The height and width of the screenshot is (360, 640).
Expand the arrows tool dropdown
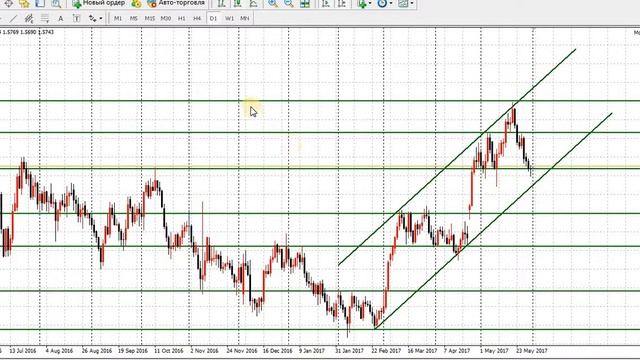[x=101, y=18]
